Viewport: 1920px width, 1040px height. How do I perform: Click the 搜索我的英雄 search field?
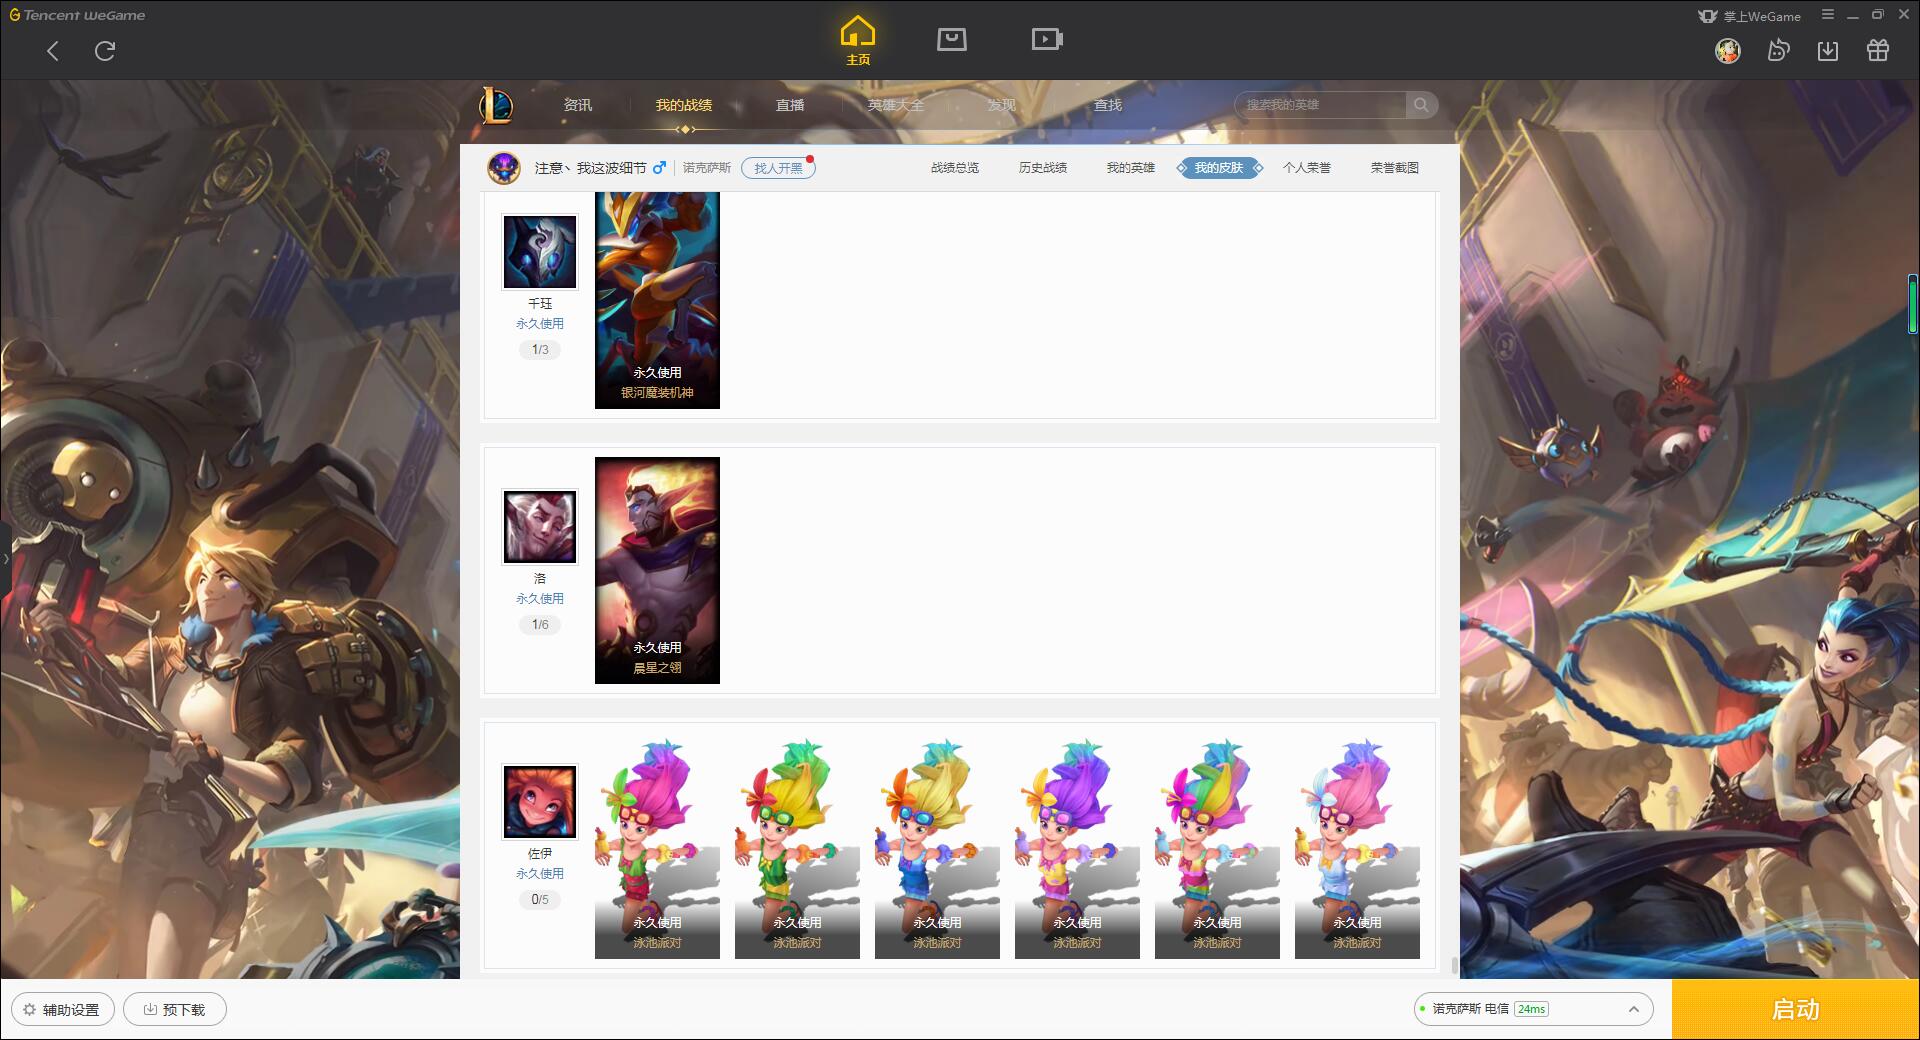click(1322, 105)
